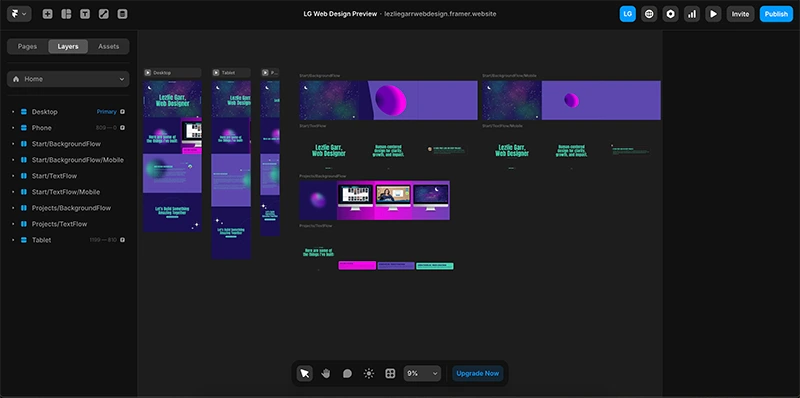800x398 pixels.
Task: Click the breakpoint icon on Phone row
Action: point(122,128)
